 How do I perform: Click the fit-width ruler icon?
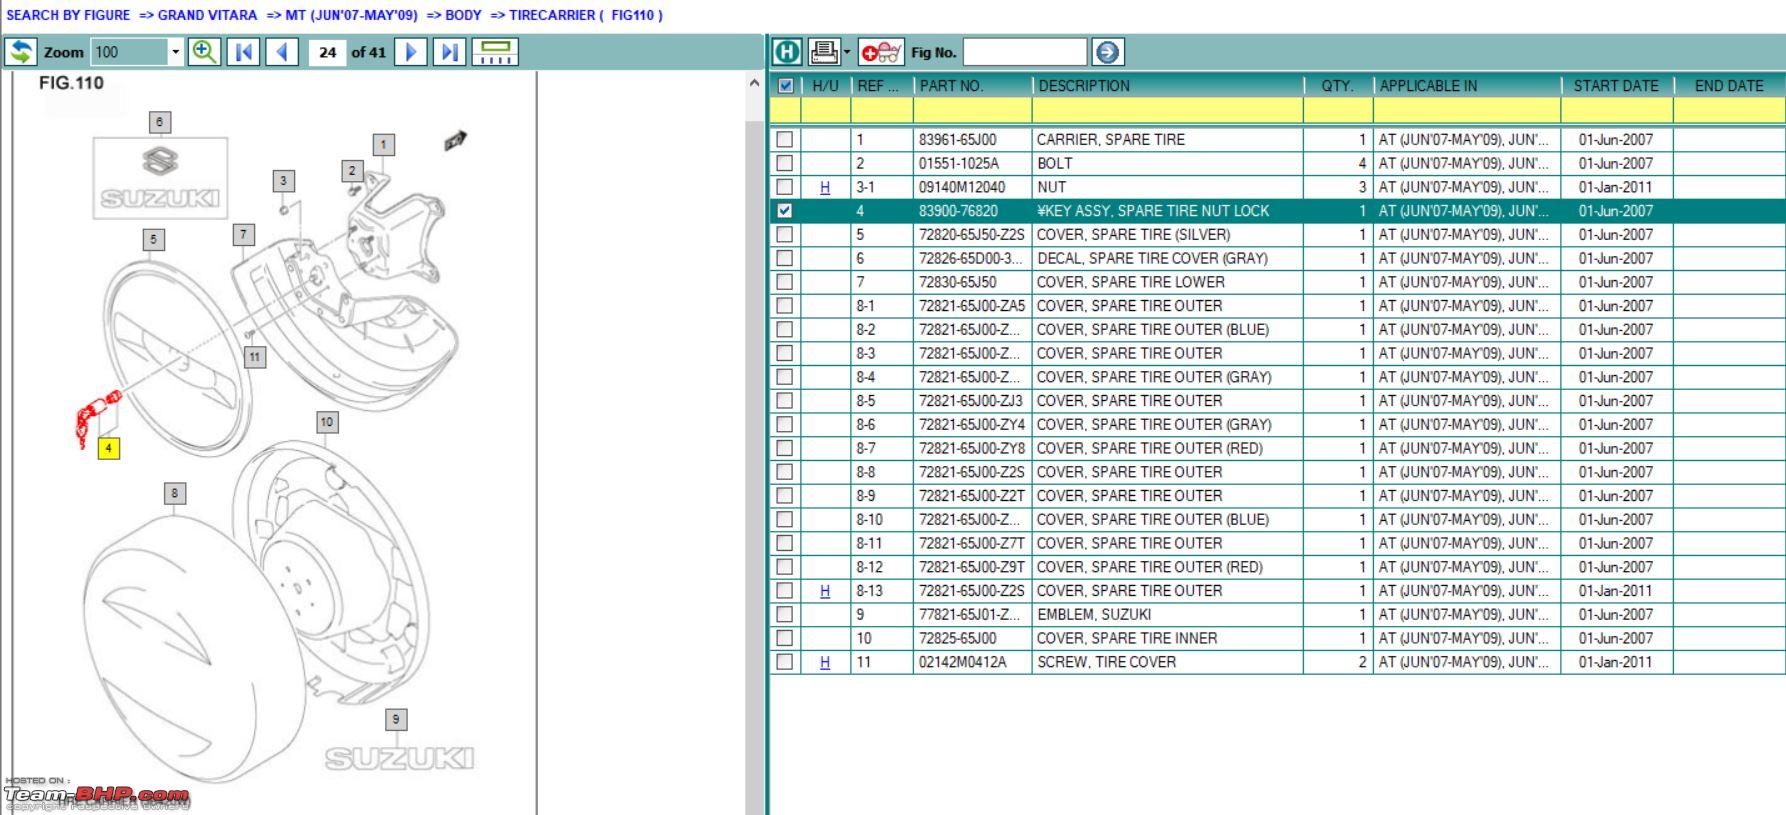click(x=495, y=52)
